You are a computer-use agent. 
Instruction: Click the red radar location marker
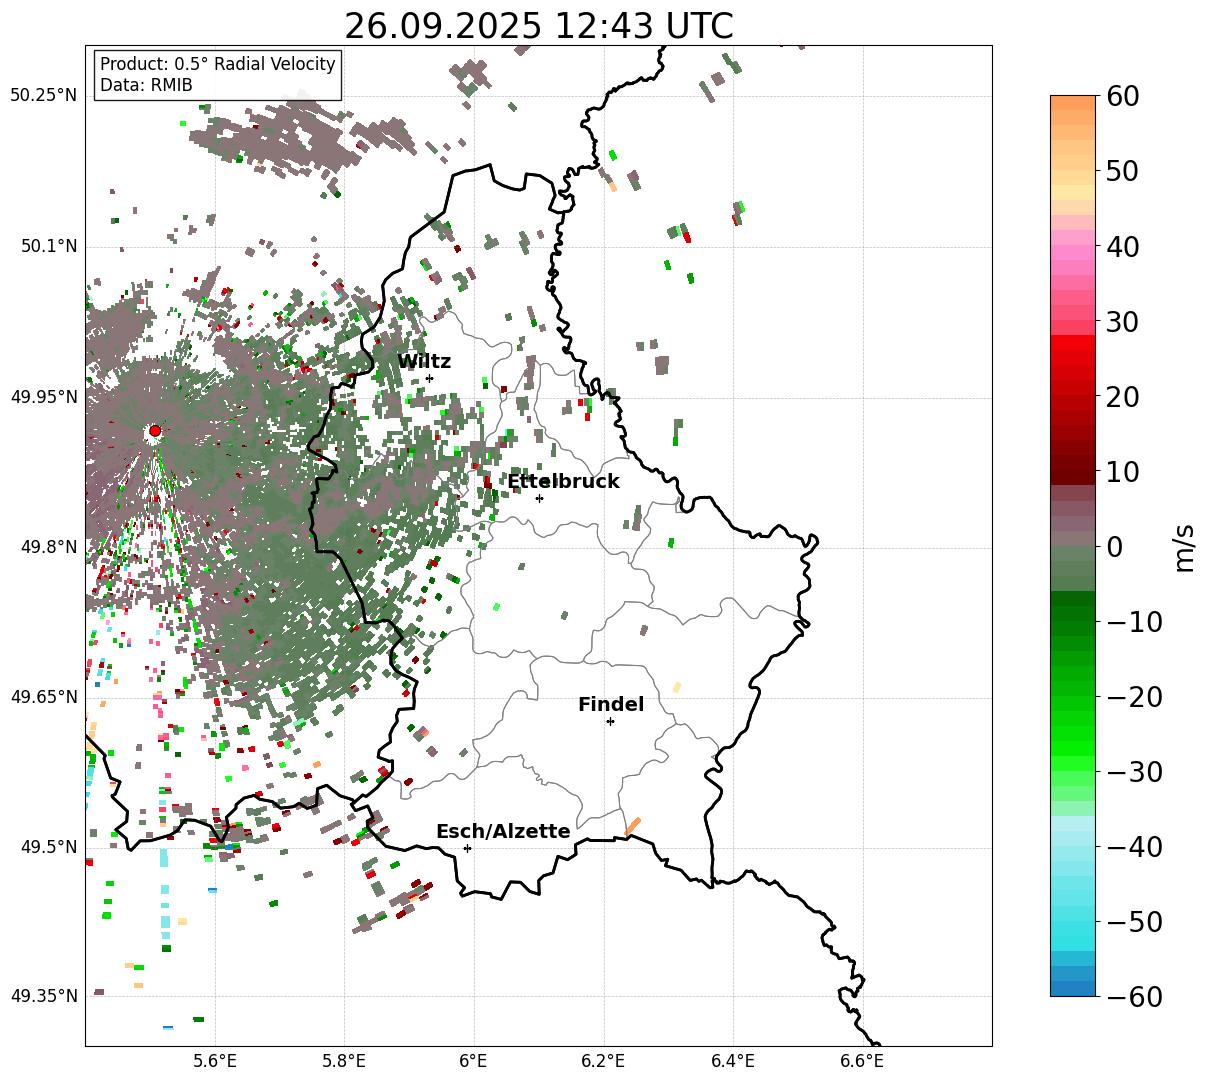tap(155, 431)
